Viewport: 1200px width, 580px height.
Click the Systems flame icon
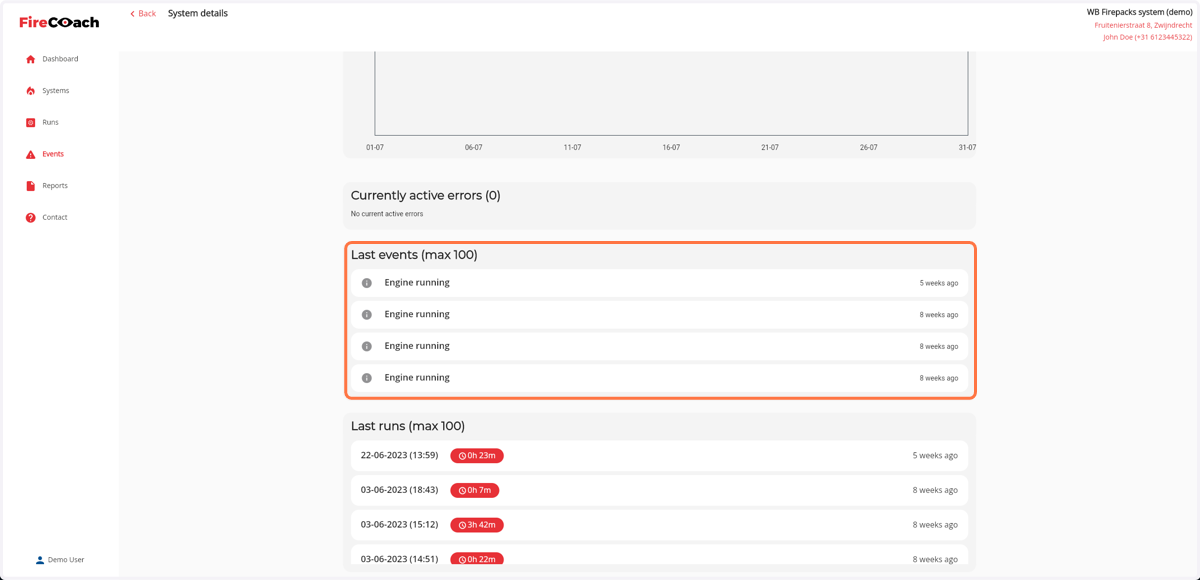pyautogui.click(x=30, y=91)
